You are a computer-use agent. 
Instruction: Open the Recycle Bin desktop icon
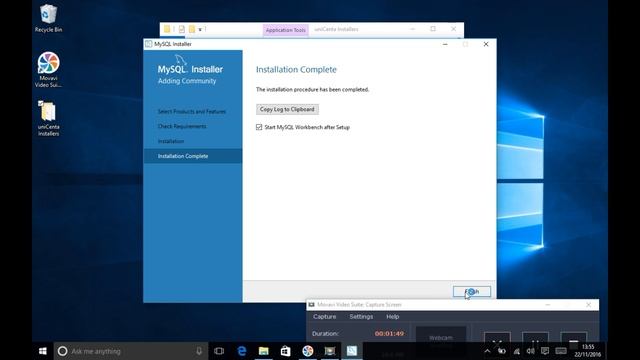48,18
